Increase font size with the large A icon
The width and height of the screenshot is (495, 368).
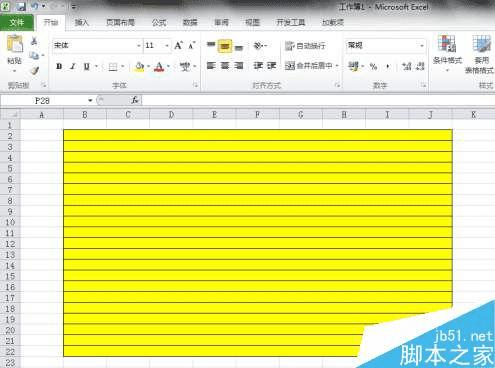pos(178,45)
